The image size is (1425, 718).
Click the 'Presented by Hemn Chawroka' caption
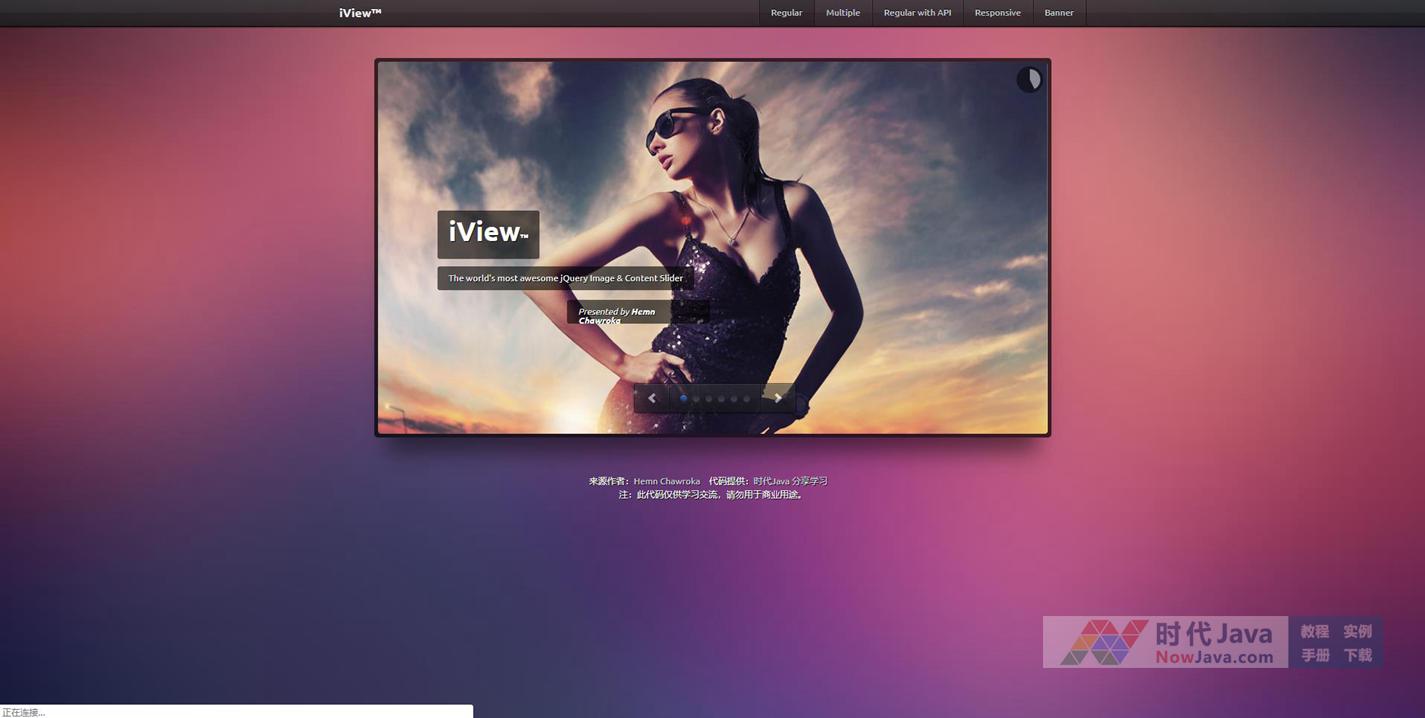click(x=617, y=315)
